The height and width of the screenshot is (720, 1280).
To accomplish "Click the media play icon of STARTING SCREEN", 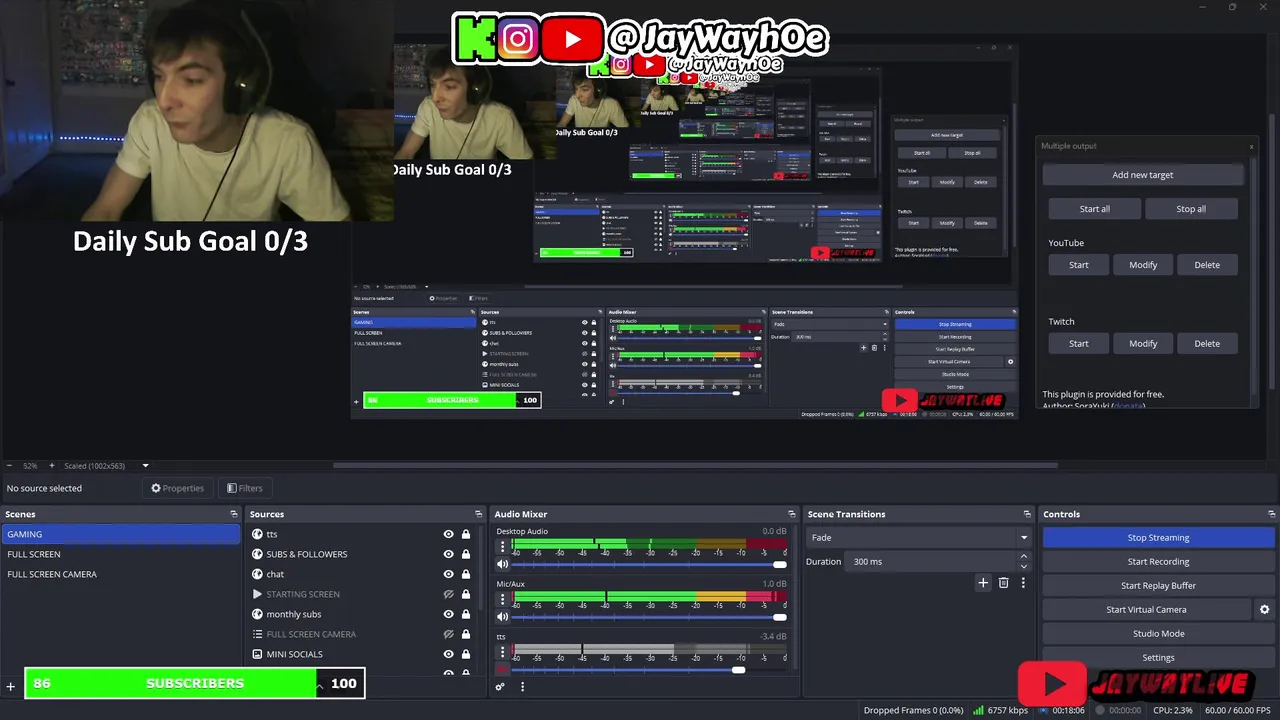I will pos(258,594).
